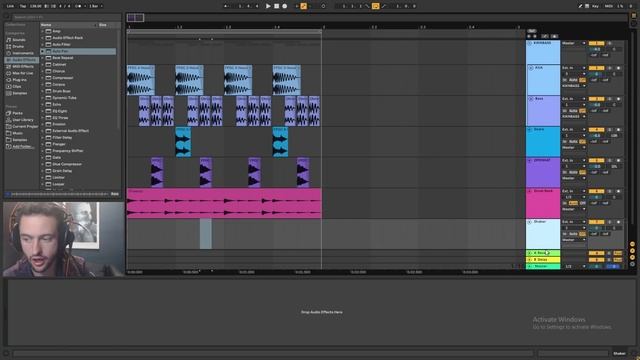
Task: Select the pink Drum Rack clip
Action: (x=224, y=203)
